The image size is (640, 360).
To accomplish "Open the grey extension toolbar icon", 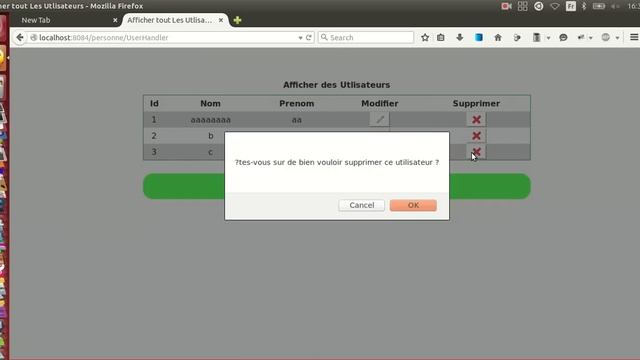I will (536, 38).
